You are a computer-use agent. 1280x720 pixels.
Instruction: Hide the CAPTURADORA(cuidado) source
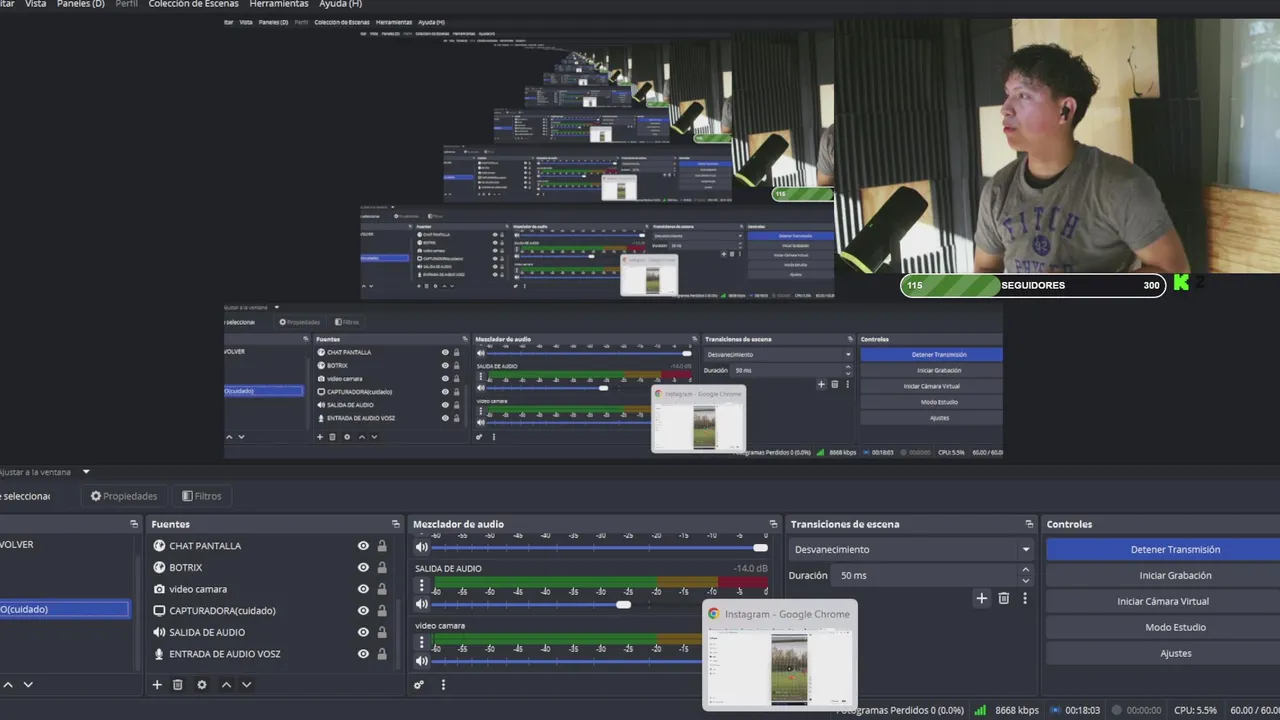[363, 611]
